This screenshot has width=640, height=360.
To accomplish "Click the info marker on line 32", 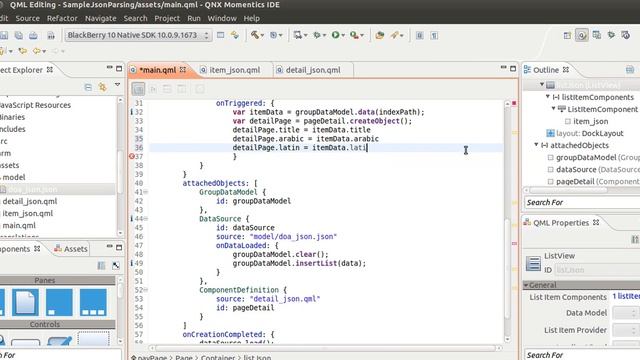I will click(131, 112).
